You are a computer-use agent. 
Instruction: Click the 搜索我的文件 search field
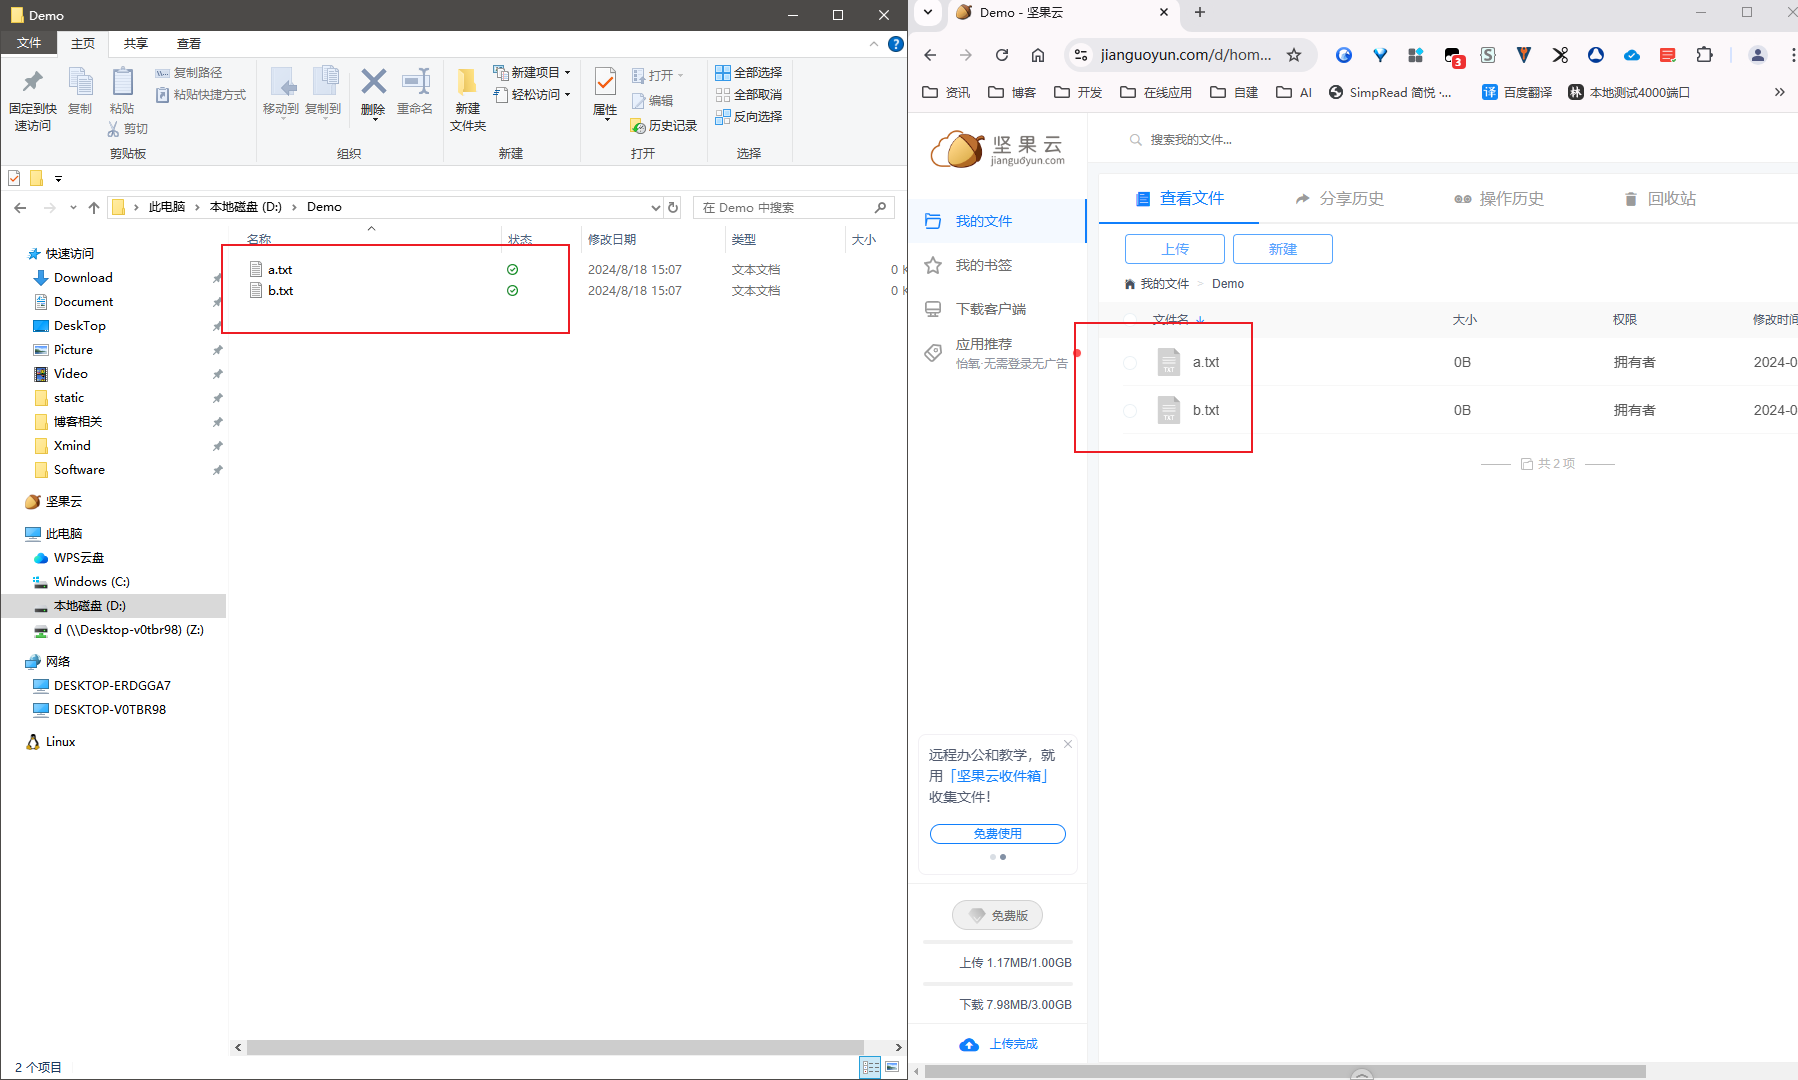click(x=1191, y=140)
